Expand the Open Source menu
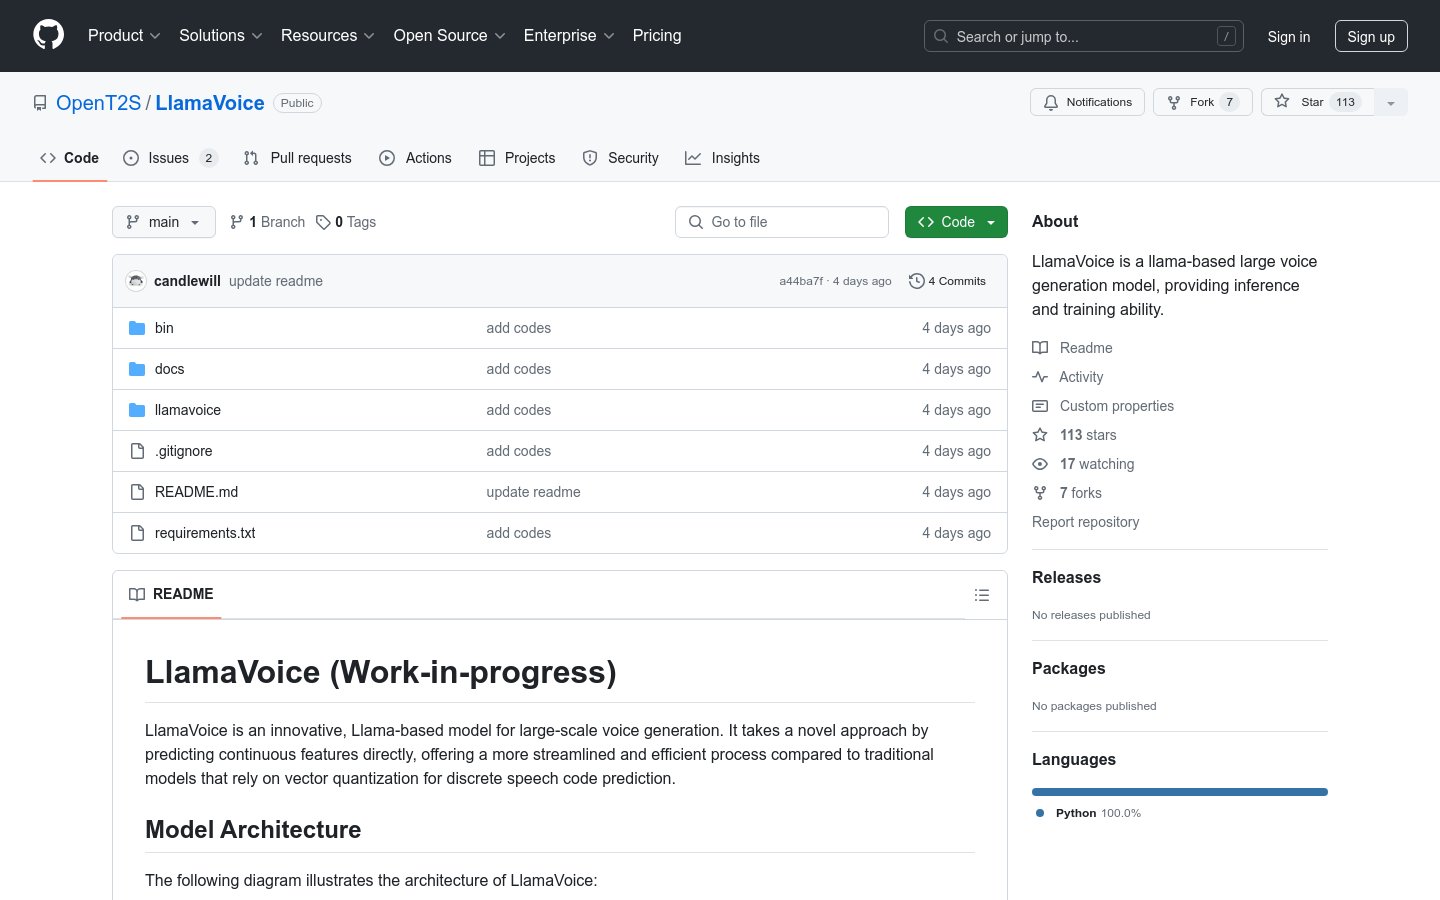The image size is (1440, 900). [x=449, y=35]
